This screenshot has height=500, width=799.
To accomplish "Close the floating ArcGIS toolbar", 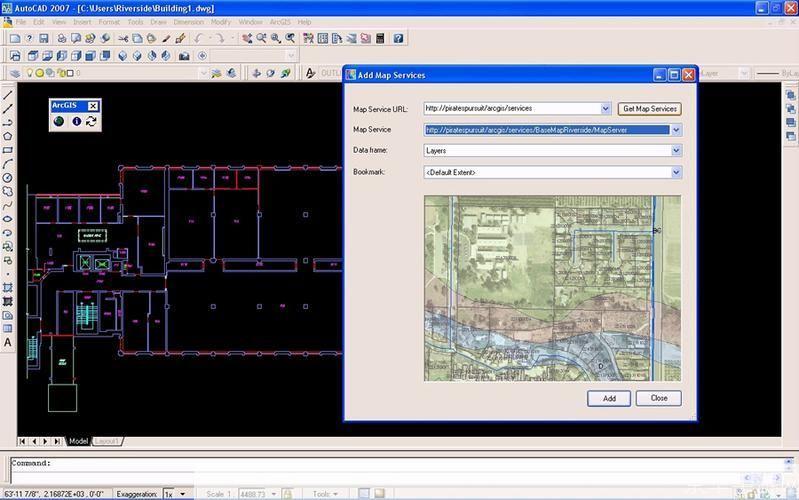I will click(x=93, y=106).
